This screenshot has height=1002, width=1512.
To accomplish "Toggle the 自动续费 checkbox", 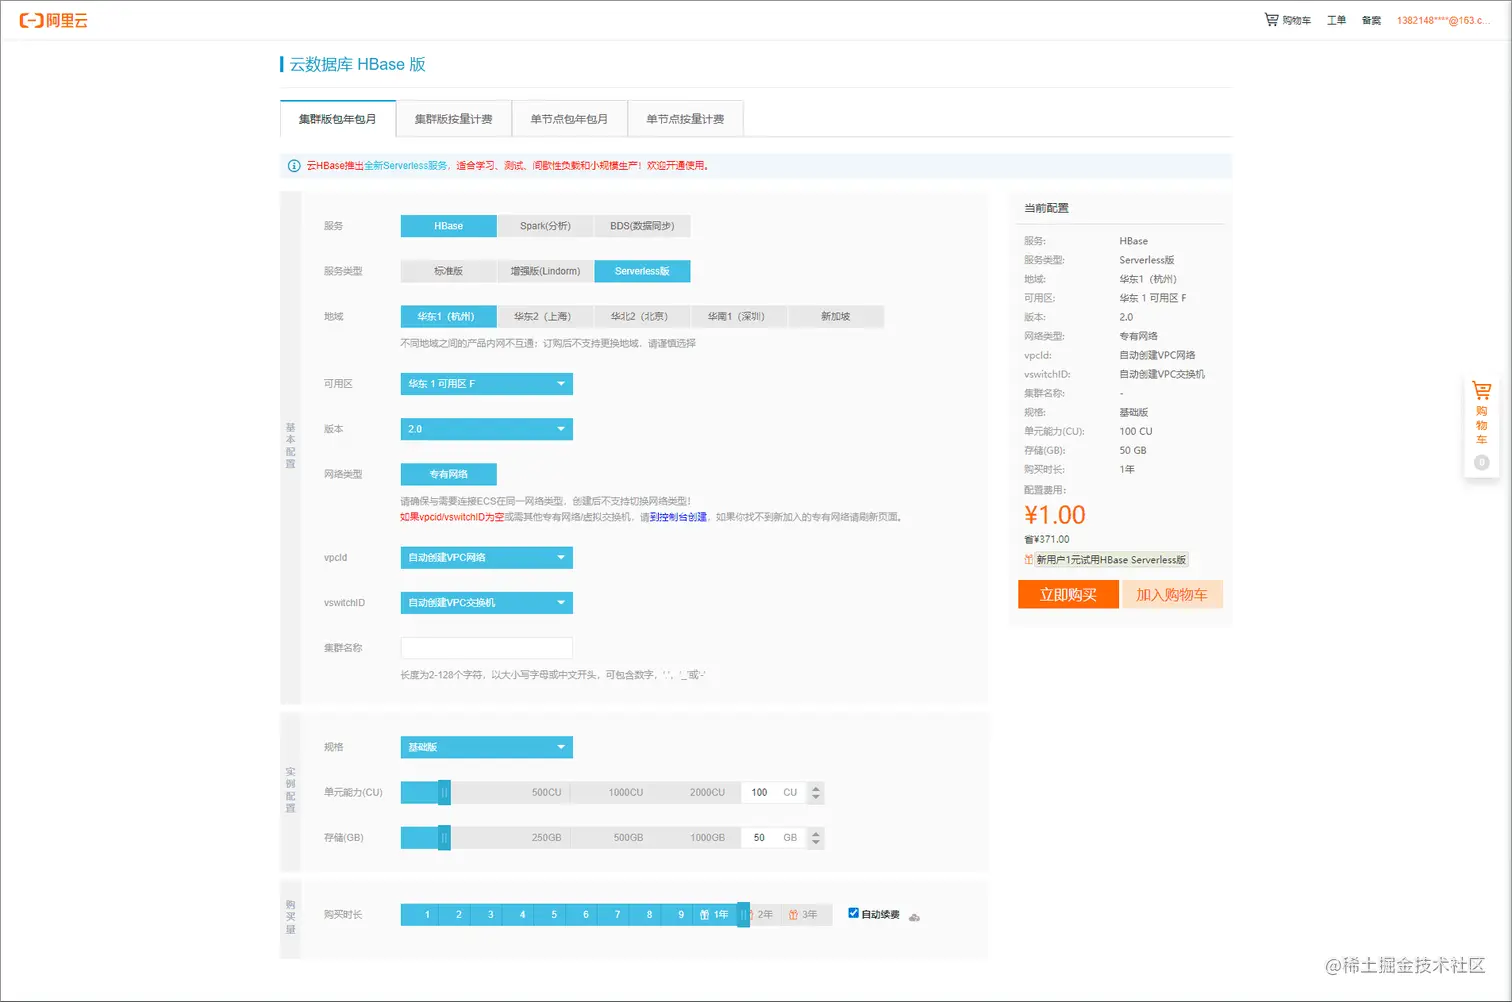I will [853, 913].
